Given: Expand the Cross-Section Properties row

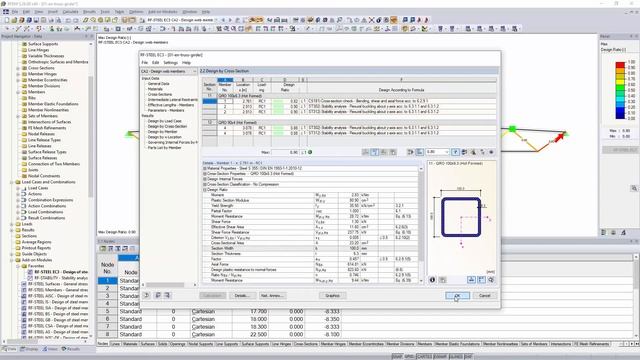Looking at the screenshot, I should [205, 173].
